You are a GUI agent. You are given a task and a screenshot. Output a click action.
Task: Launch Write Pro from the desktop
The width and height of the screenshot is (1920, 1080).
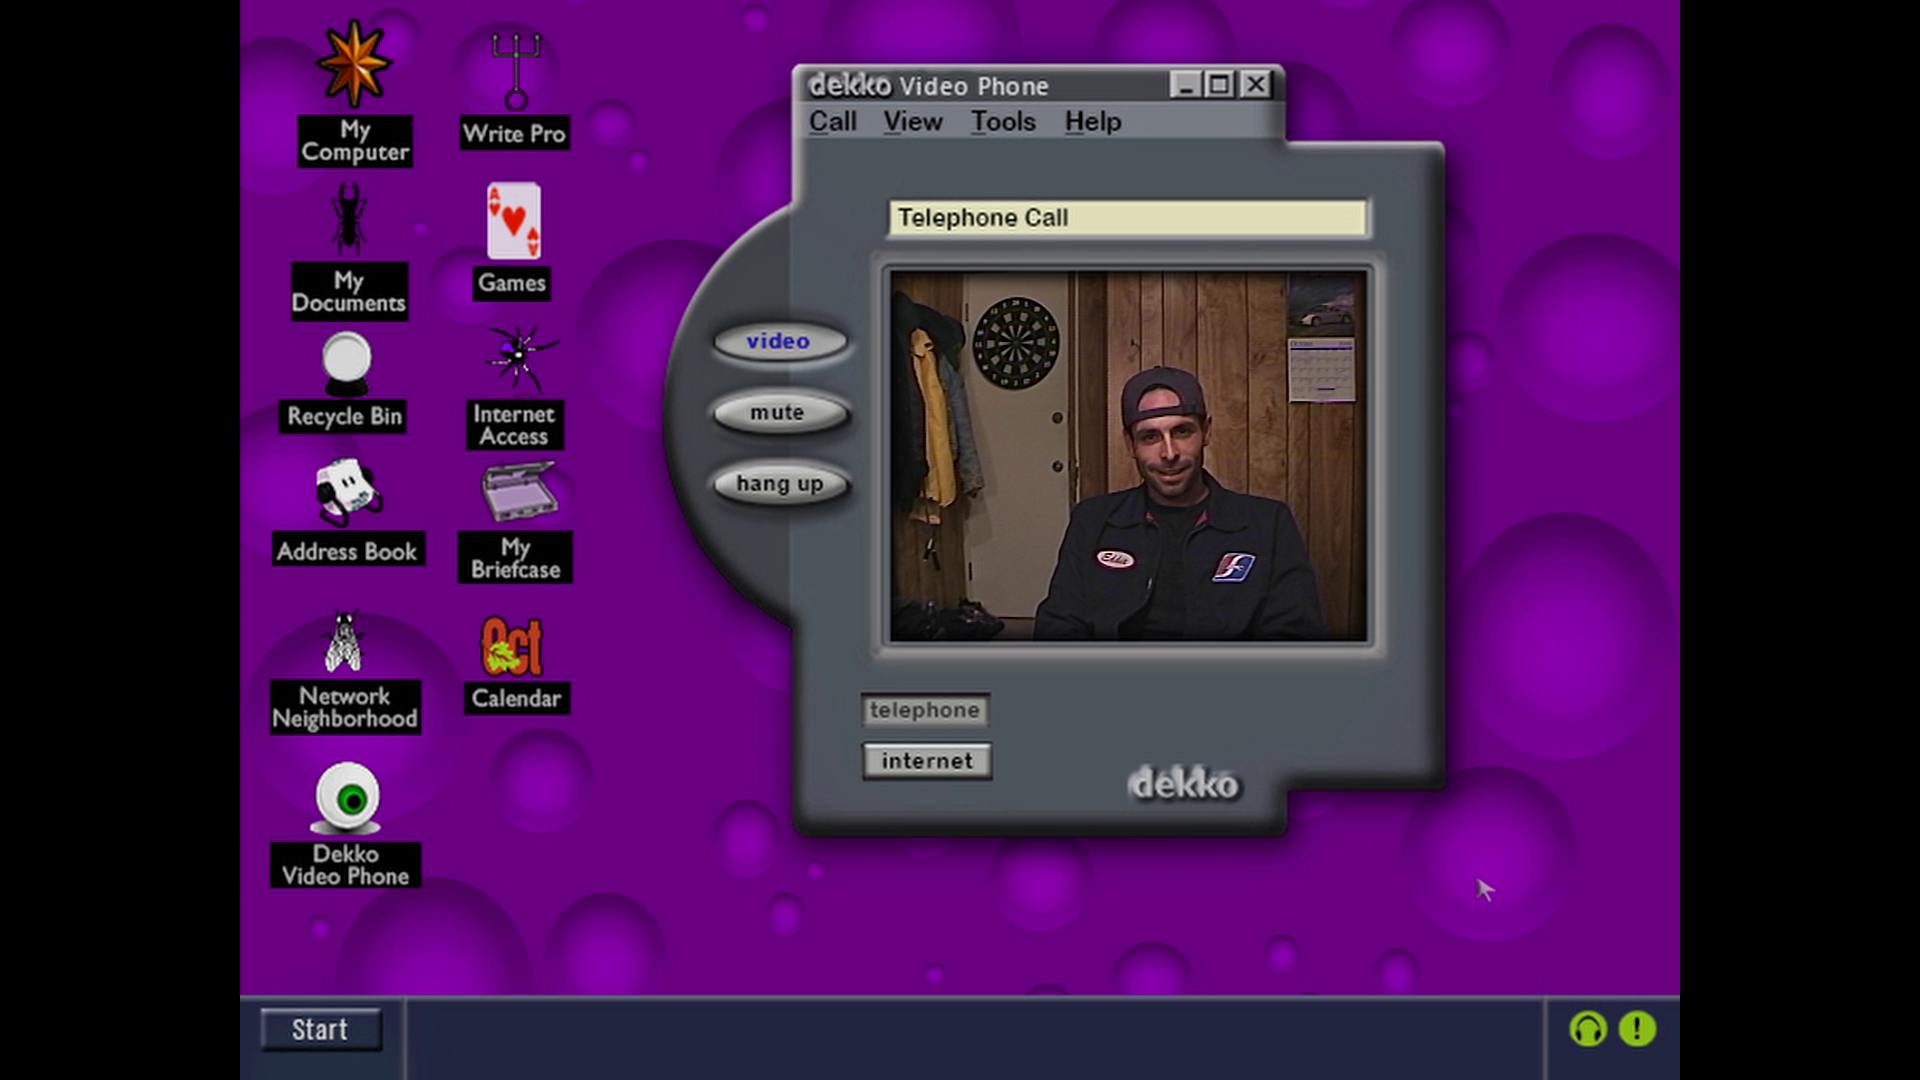(x=516, y=72)
